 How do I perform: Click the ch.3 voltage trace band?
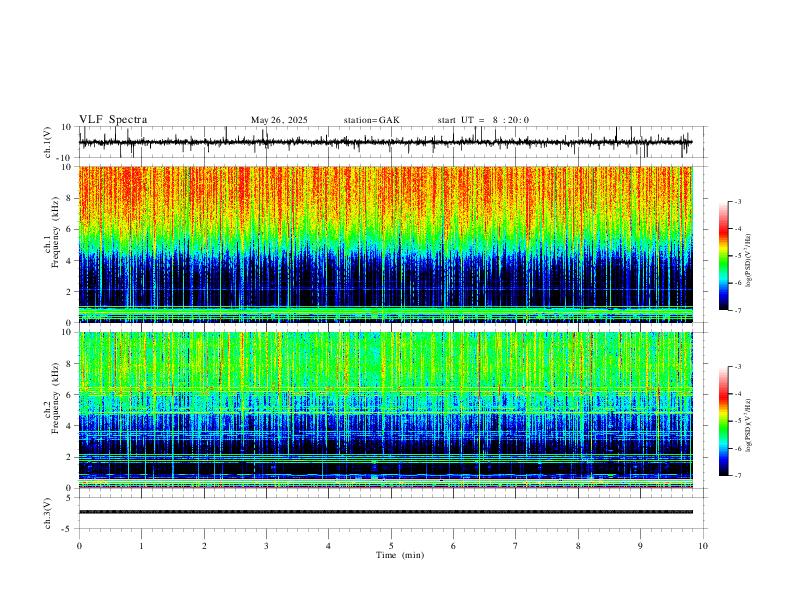[385, 512]
